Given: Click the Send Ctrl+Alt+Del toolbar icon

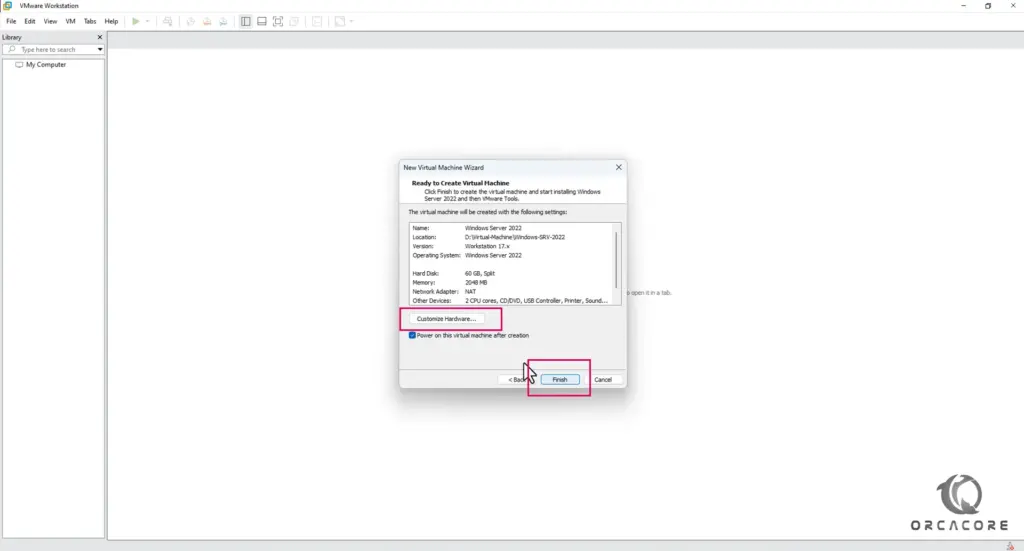Looking at the screenshot, I should tap(168, 22).
